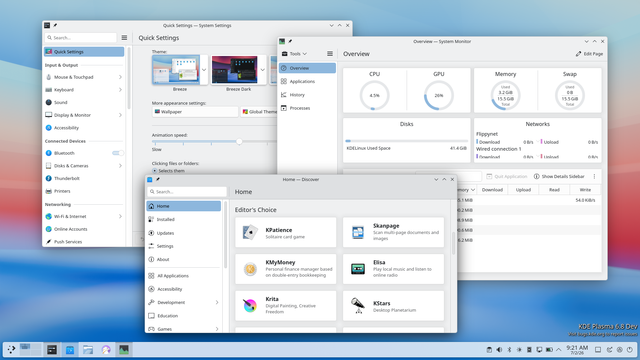Click the KMyMoney app icon in Discover
Screen dimensions: 640x360
[x=250, y=269]
